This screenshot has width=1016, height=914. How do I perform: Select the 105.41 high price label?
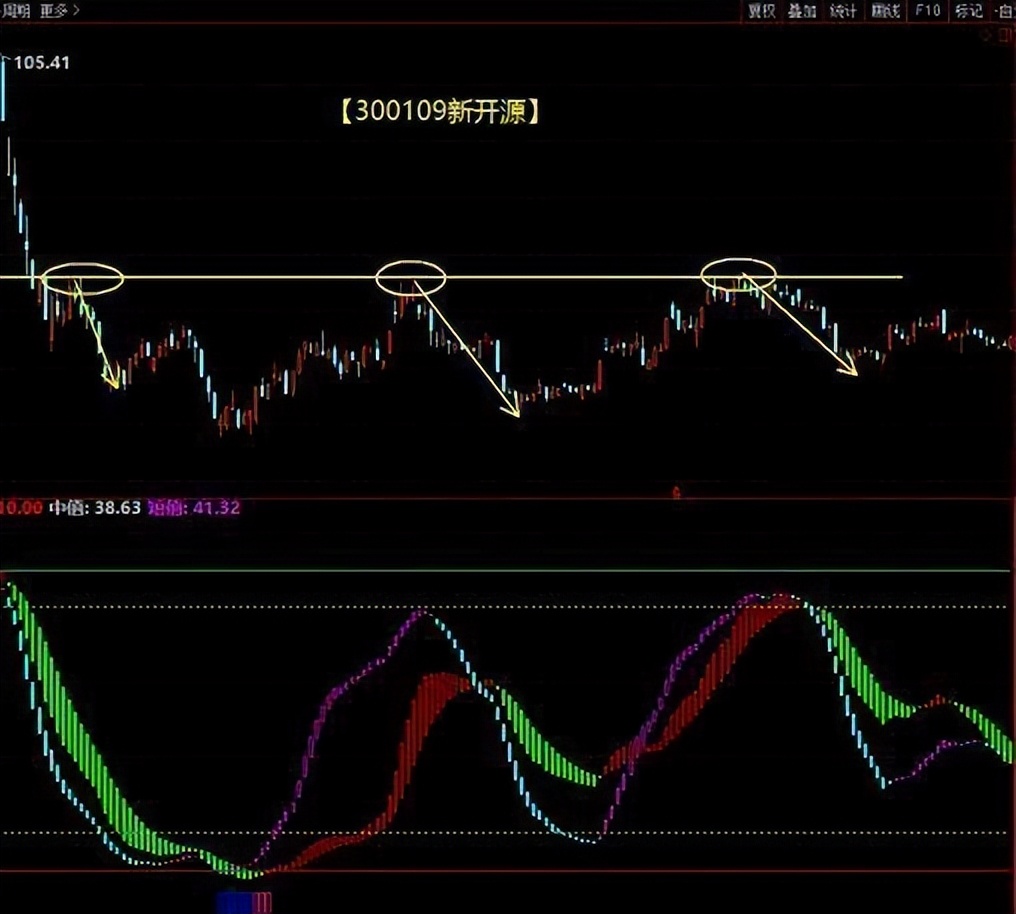coord(42,63)
